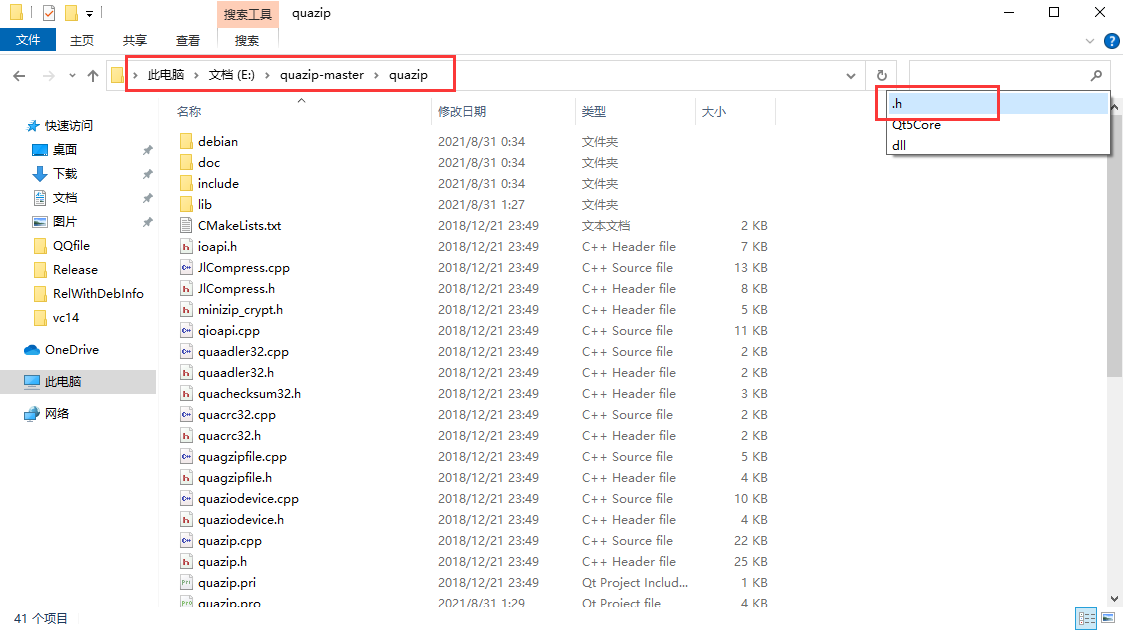Select the quazip.pri file icon
This screenshot has width=1124, height=631.
(186, 582)
